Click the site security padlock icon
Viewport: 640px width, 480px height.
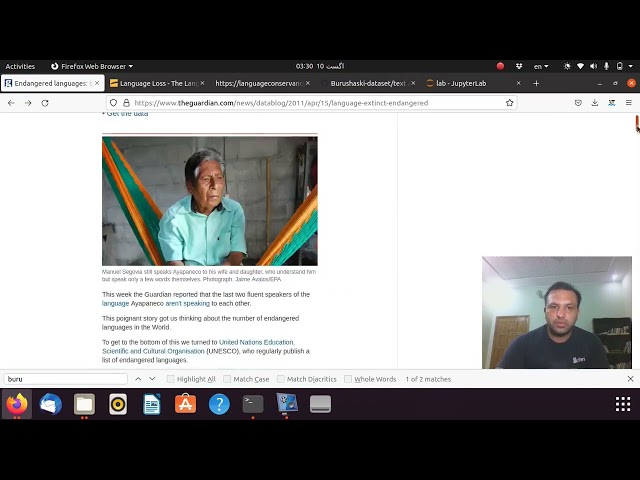[127, 103]
